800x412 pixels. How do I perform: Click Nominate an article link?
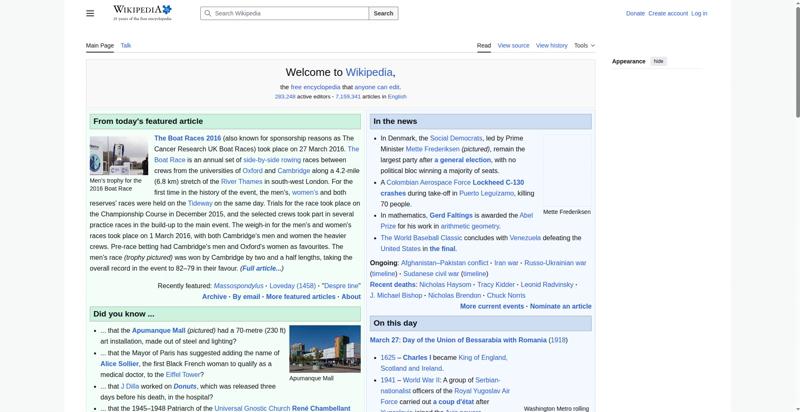560,306
